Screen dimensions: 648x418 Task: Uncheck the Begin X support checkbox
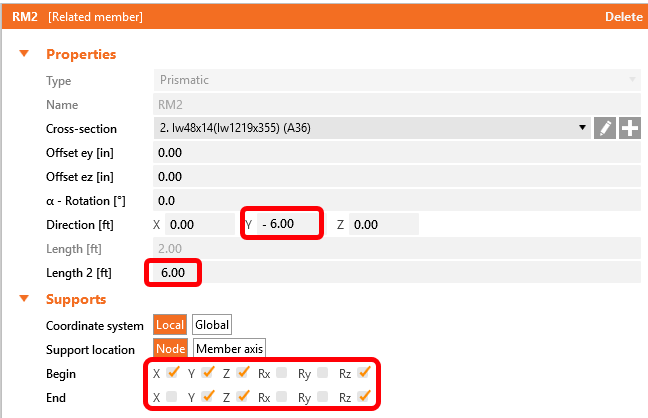click(x=174, y=373)
